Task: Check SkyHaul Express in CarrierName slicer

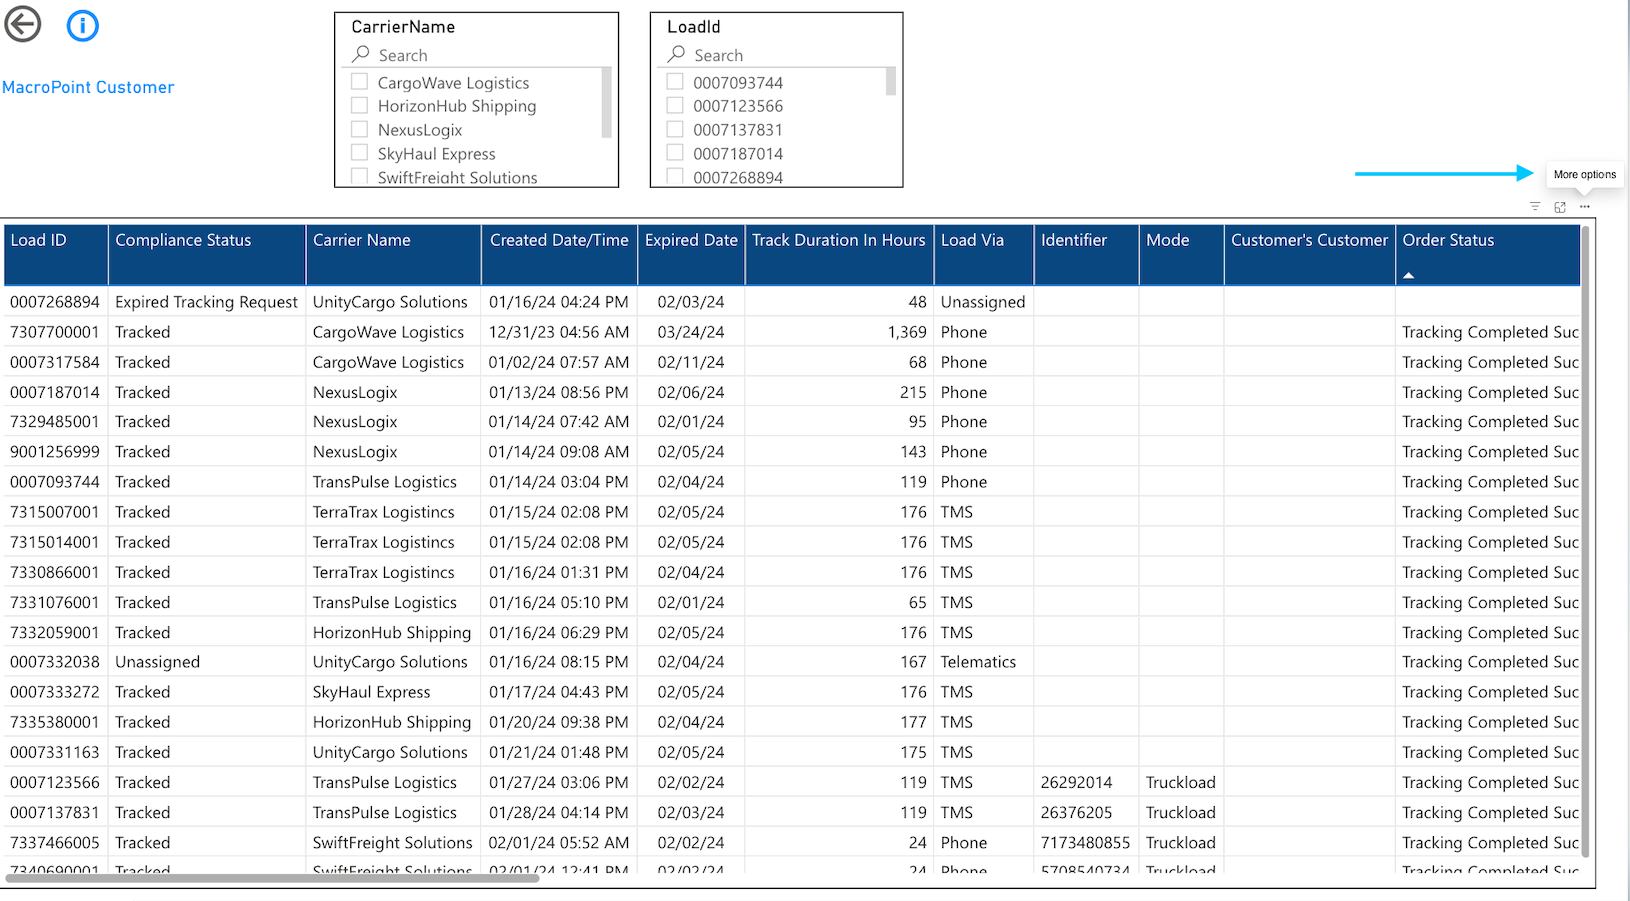Action: pyautogui.click(x=360, y=153)
